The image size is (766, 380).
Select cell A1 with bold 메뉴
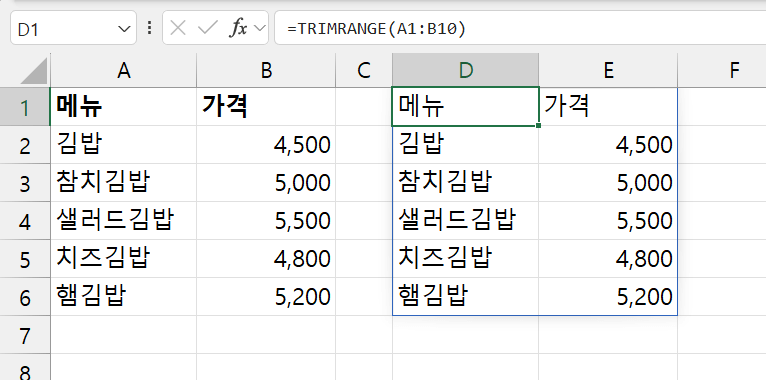click(x=124, y=107)
